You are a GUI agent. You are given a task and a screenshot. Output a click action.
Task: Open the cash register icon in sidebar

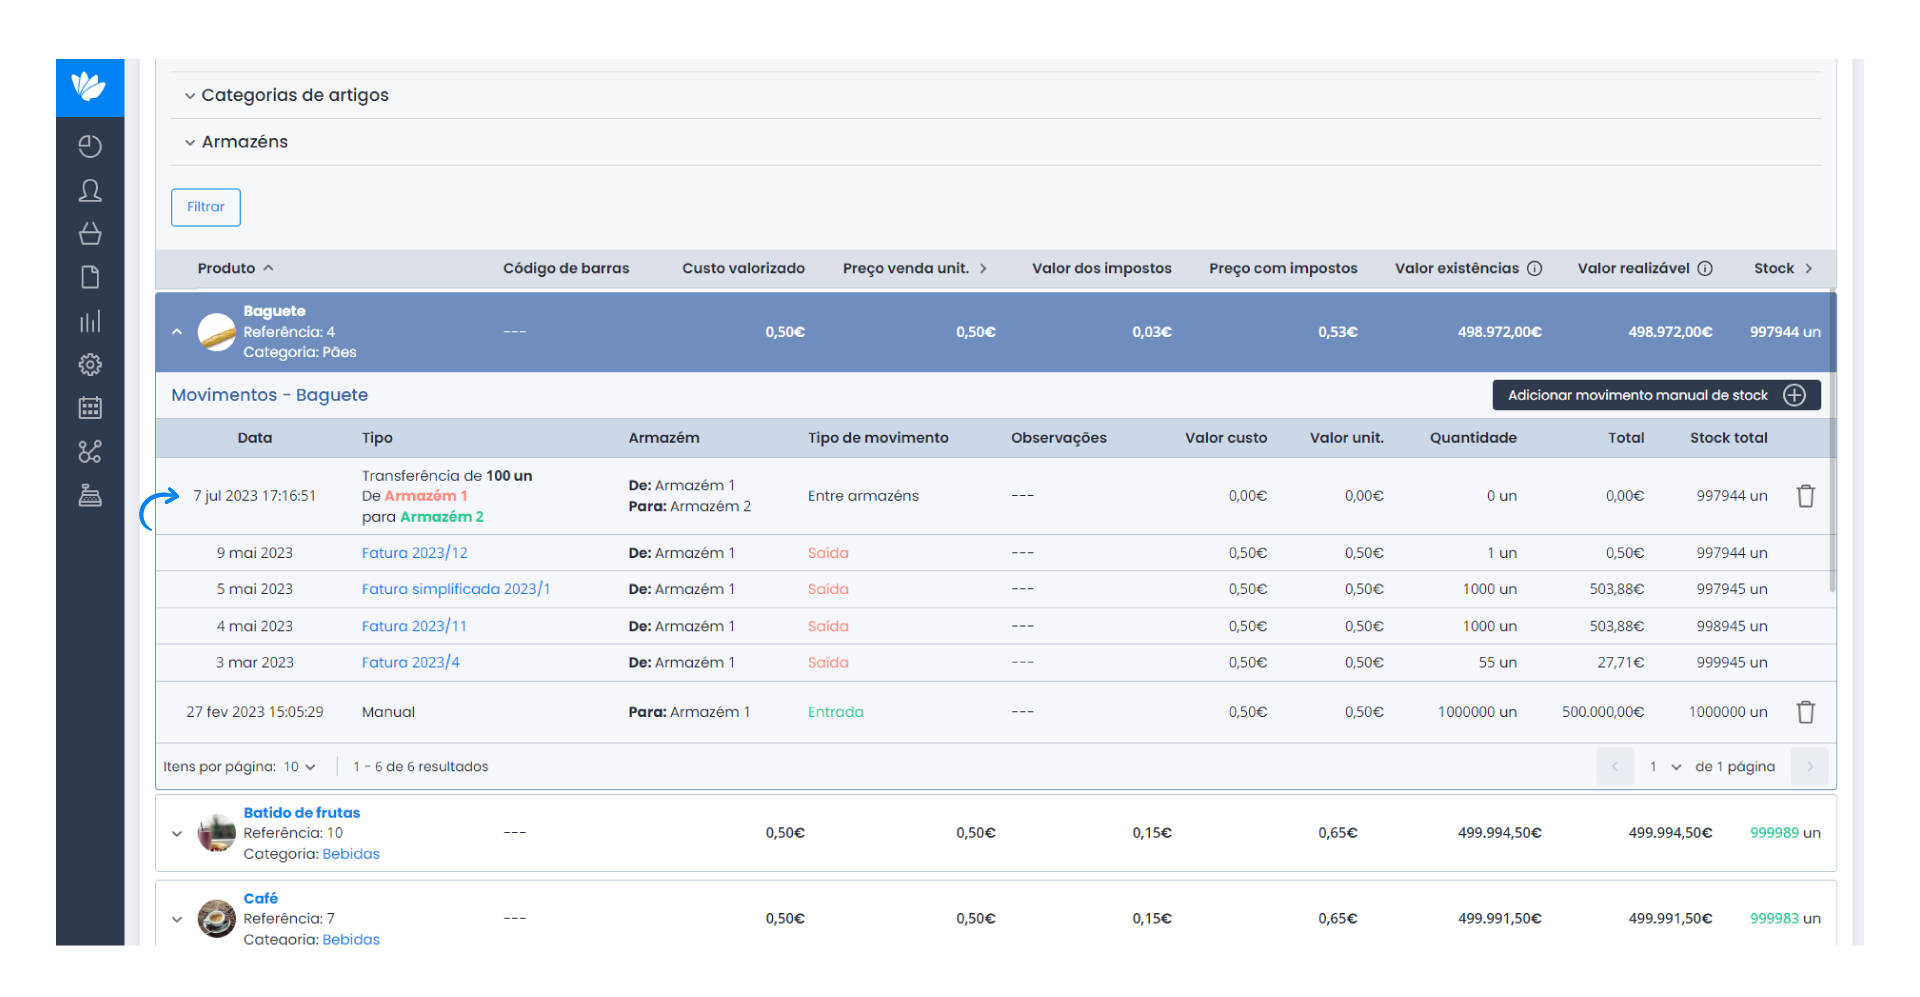tap(90, 495)
